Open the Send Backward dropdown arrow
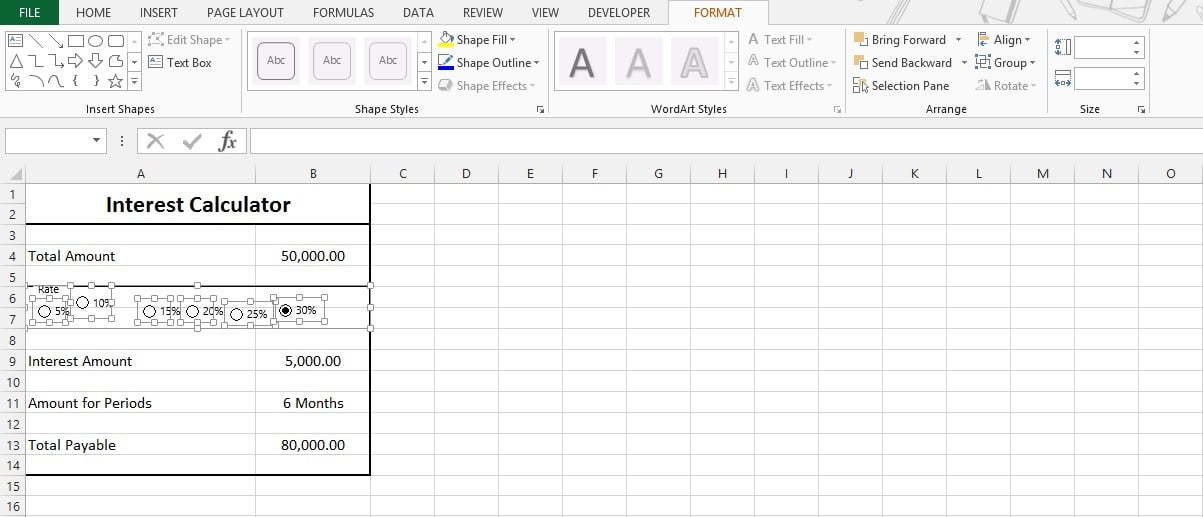 click(x=964, y=63)
